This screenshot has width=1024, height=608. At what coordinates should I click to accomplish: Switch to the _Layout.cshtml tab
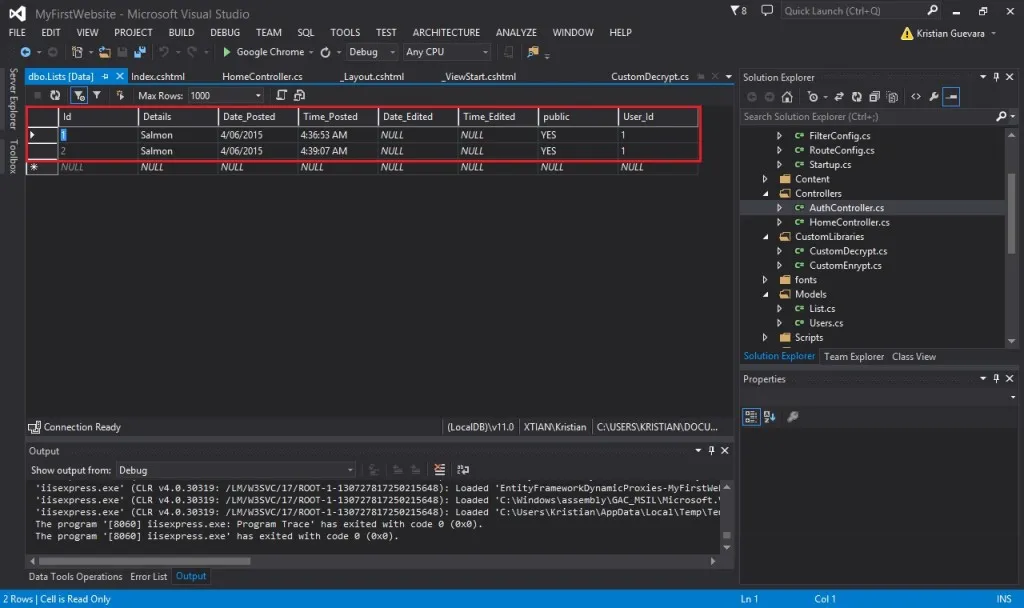[372, 76]
